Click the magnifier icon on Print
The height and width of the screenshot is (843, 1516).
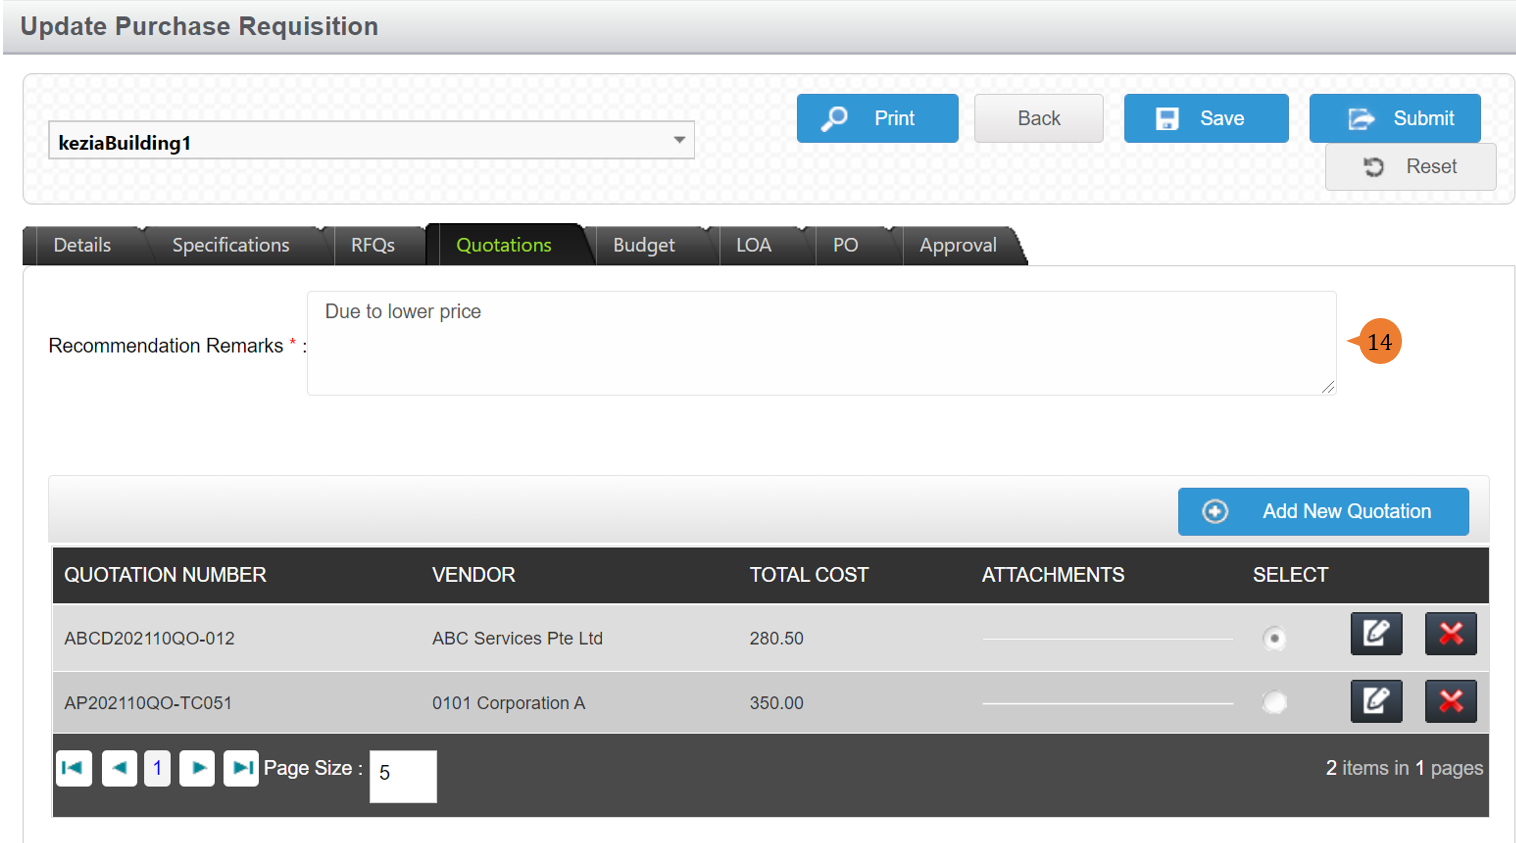pos(834,119)
